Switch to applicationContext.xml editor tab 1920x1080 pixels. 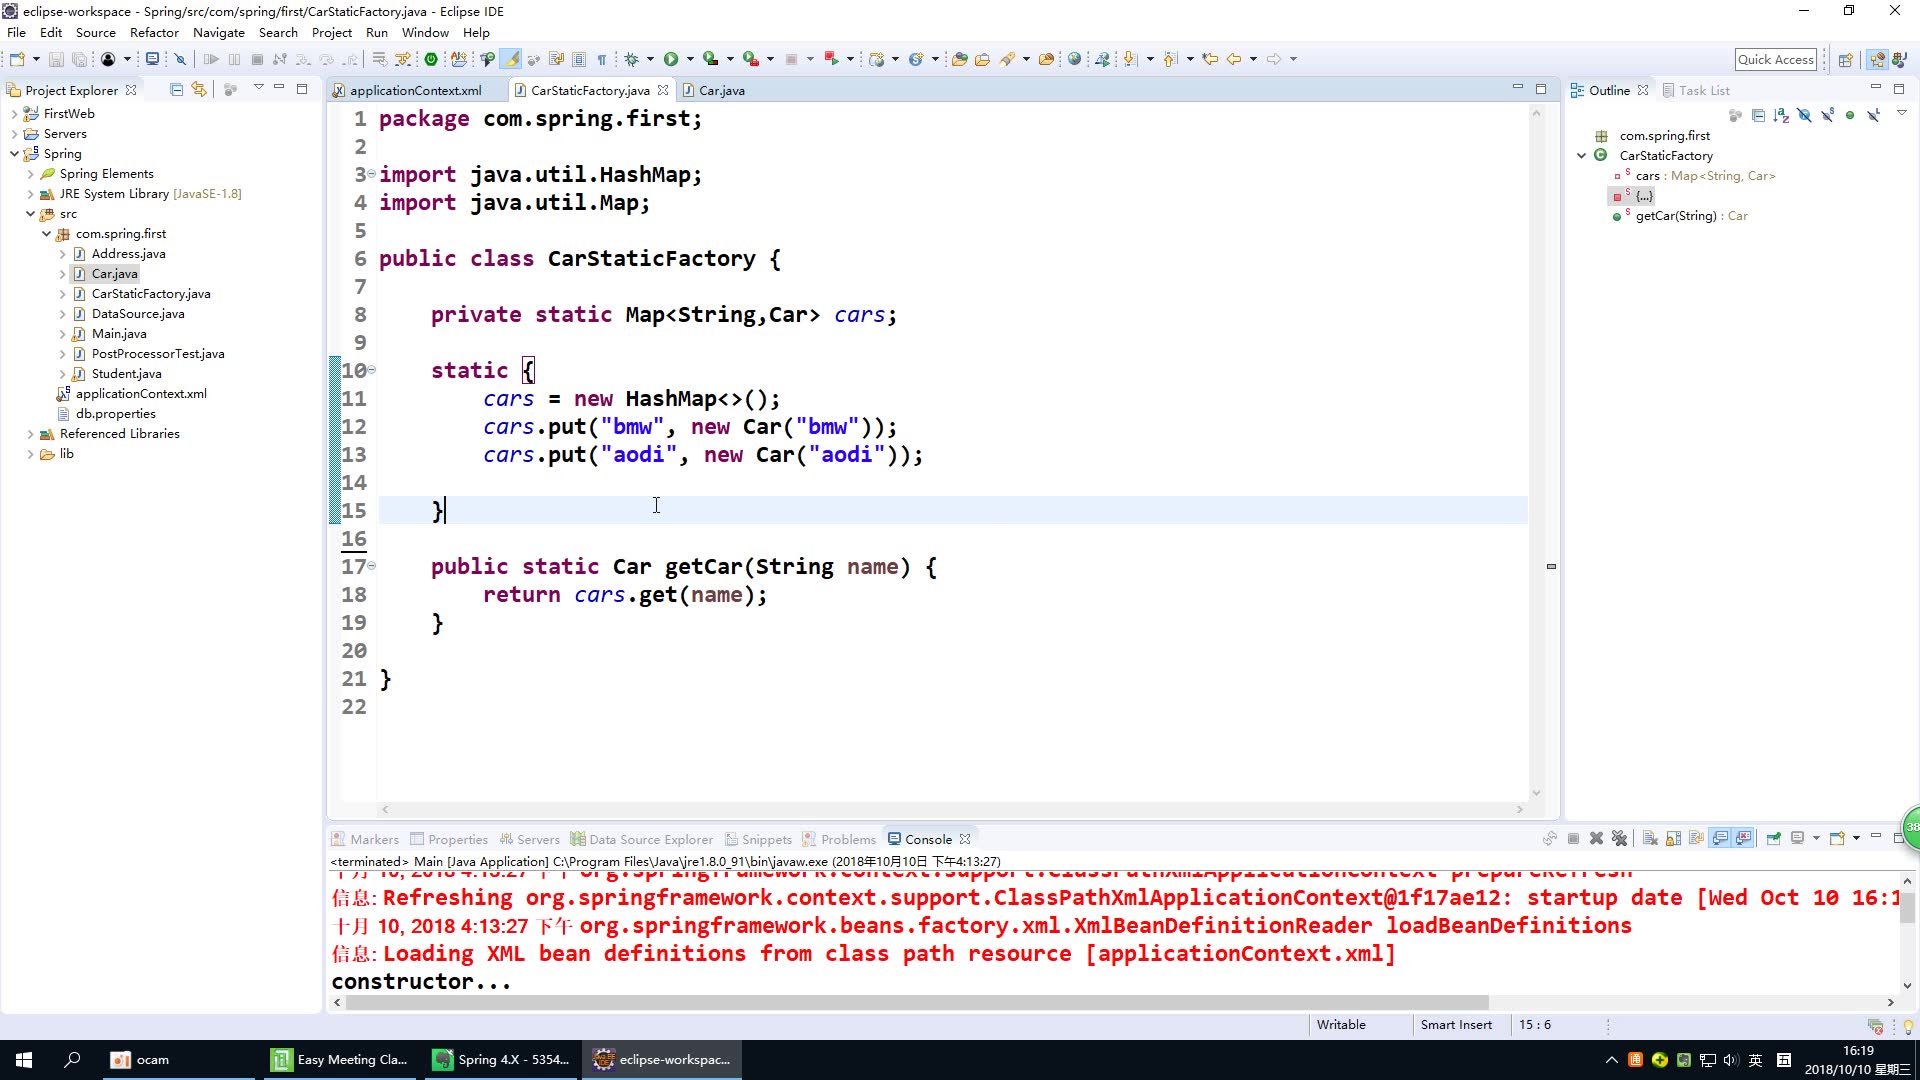pyautogui.click(x=414, y=90)
